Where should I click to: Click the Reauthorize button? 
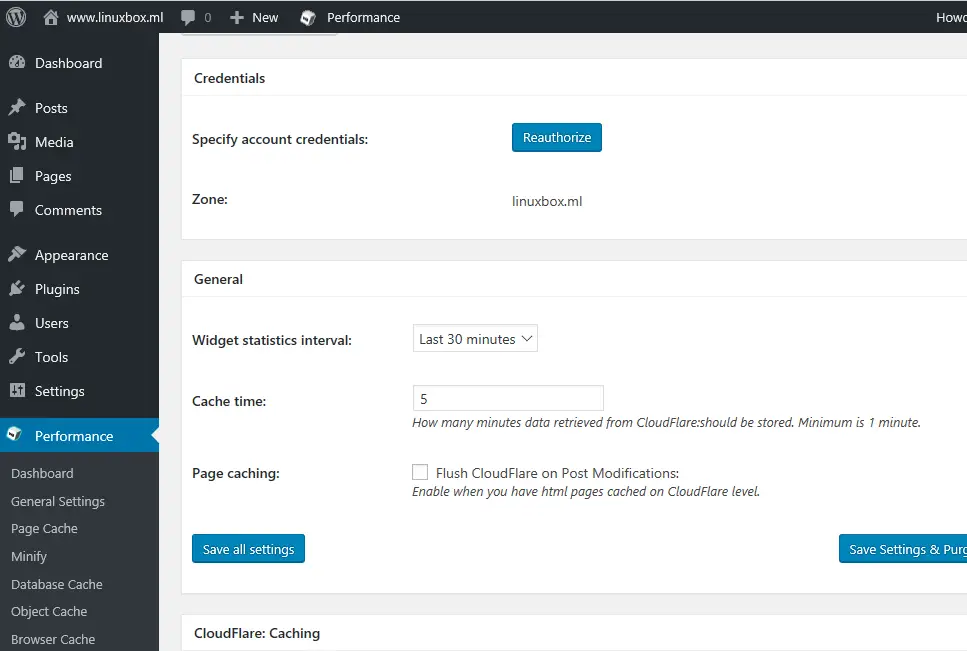click(x=556, y=137)
